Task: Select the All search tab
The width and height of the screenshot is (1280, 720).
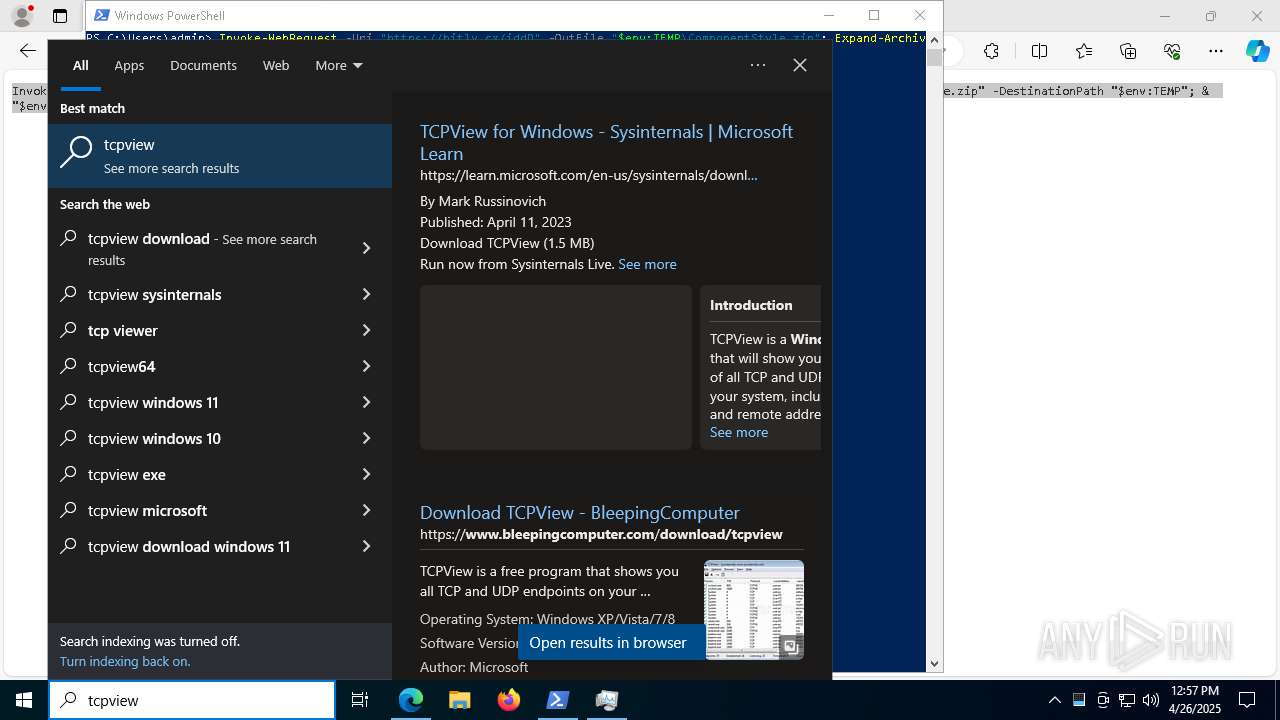Action: coord(80,66)
